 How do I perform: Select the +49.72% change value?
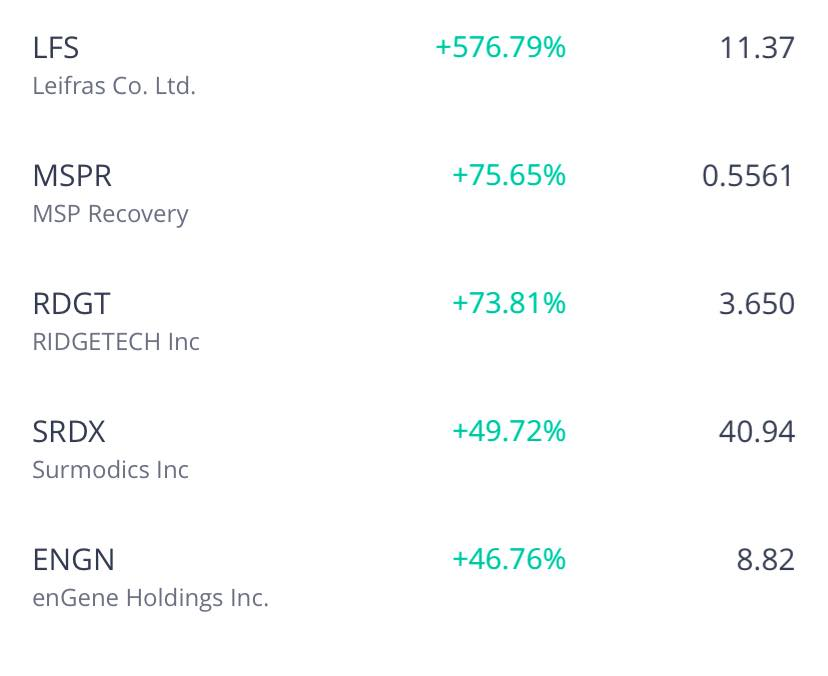click(509, 431)
